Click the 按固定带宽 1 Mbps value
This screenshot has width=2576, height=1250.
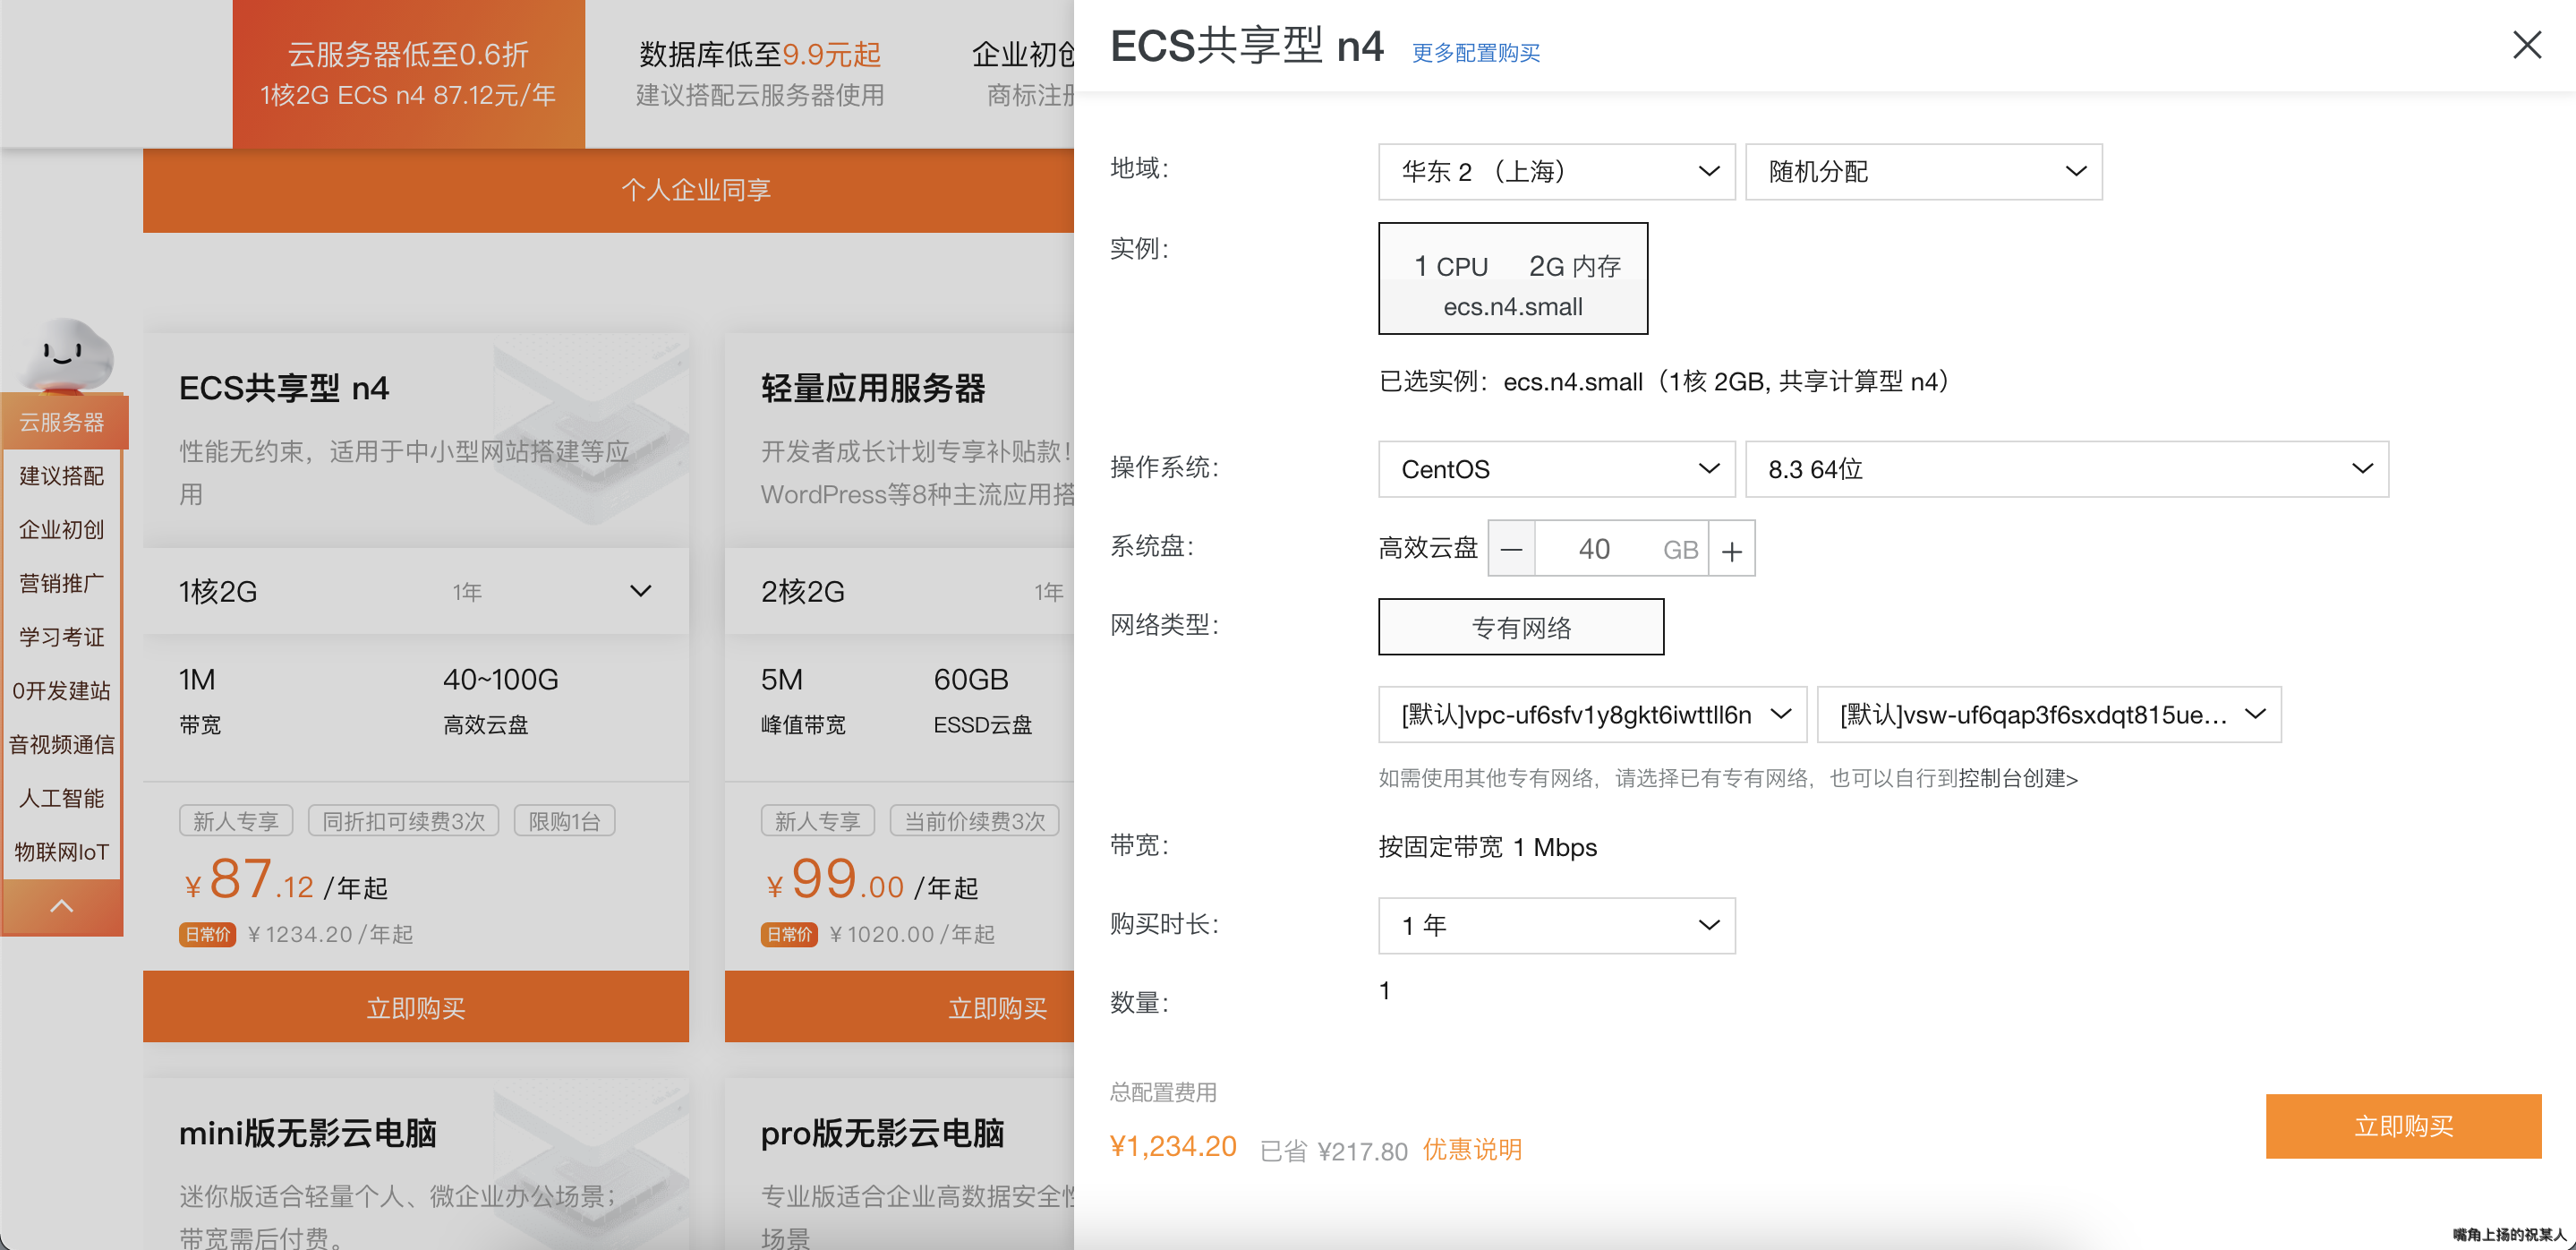(x=1487, y=847)
